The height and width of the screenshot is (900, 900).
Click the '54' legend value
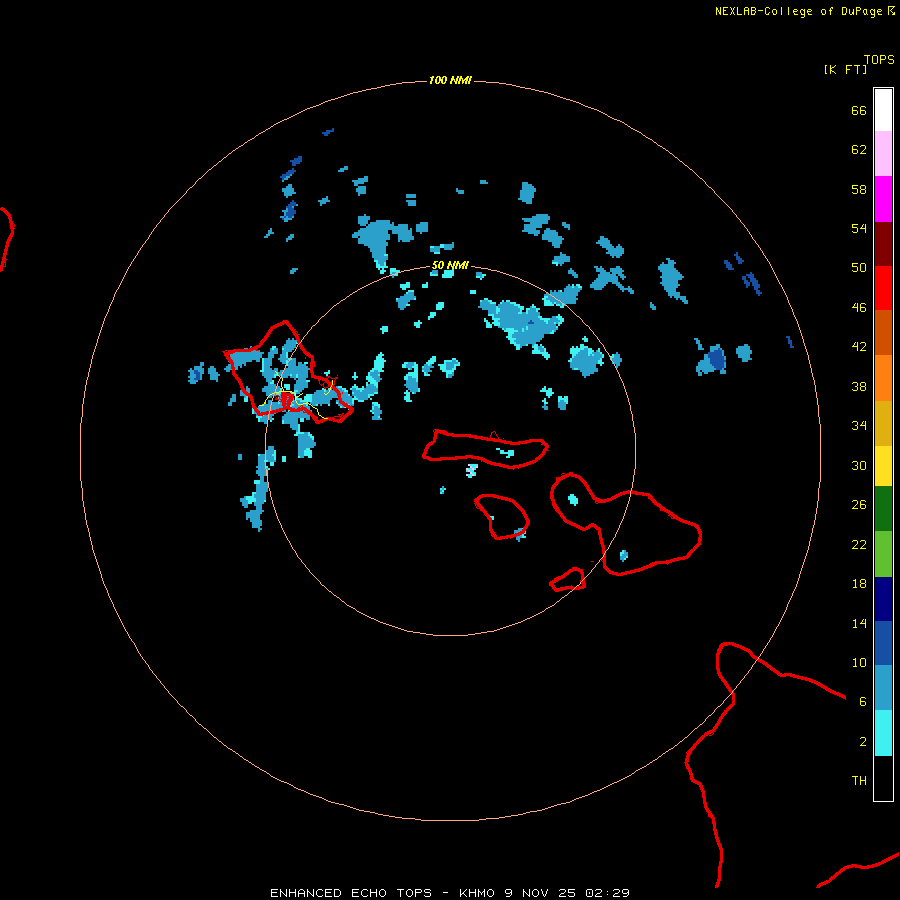pos(859,228)
